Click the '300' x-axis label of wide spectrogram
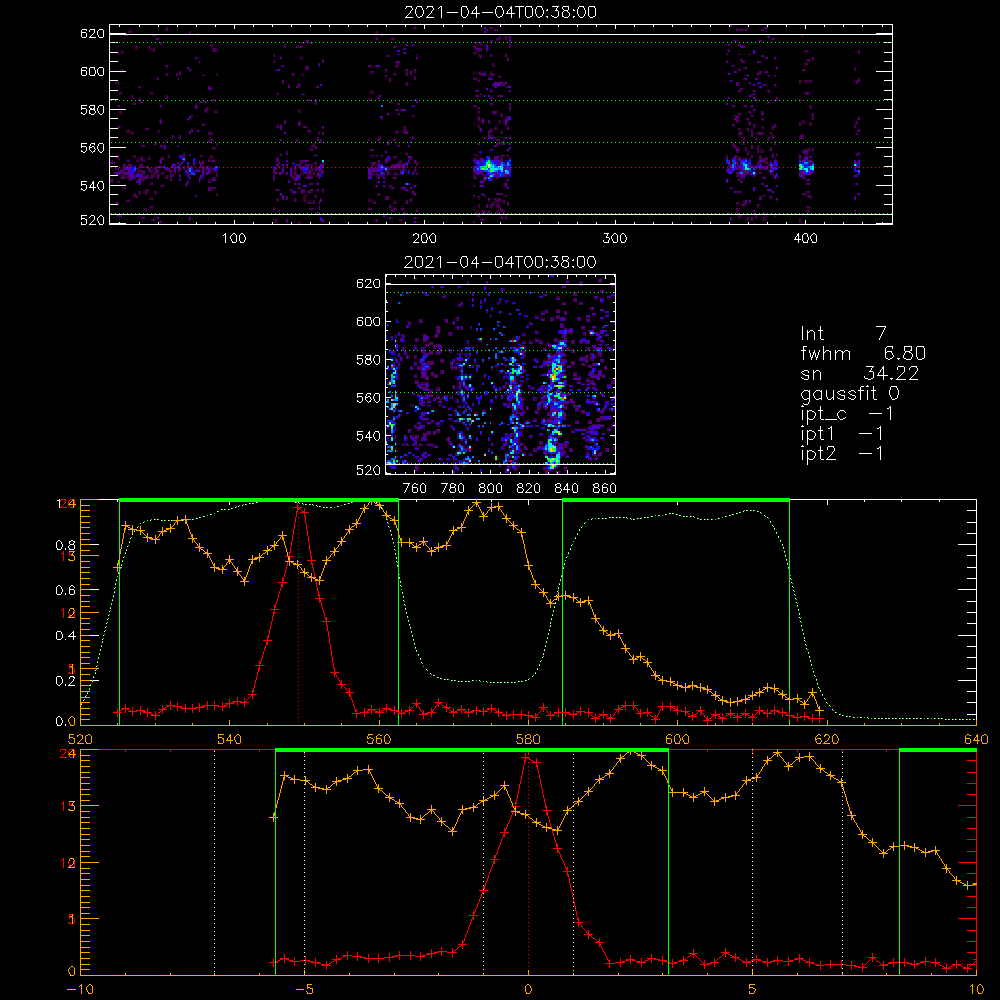 coord(615,239)
